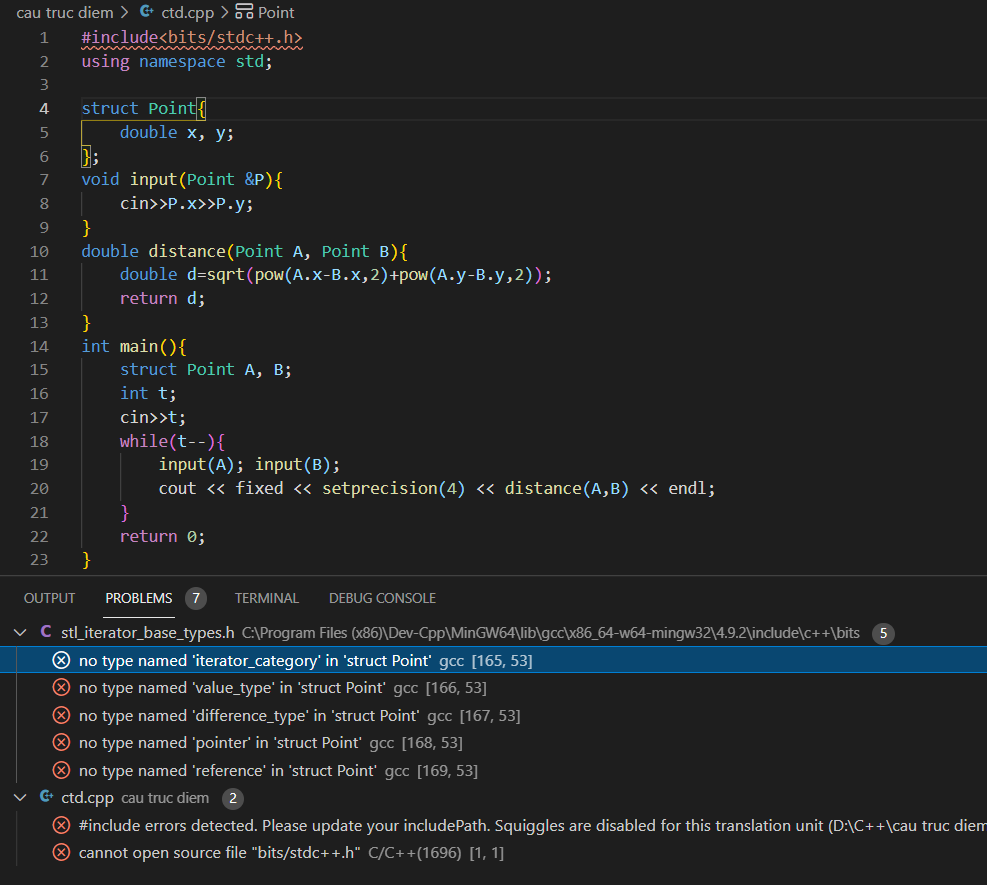Open the ctd.cpp breadcrumb dropdown

pyautogui.click(x=188, y=13)
